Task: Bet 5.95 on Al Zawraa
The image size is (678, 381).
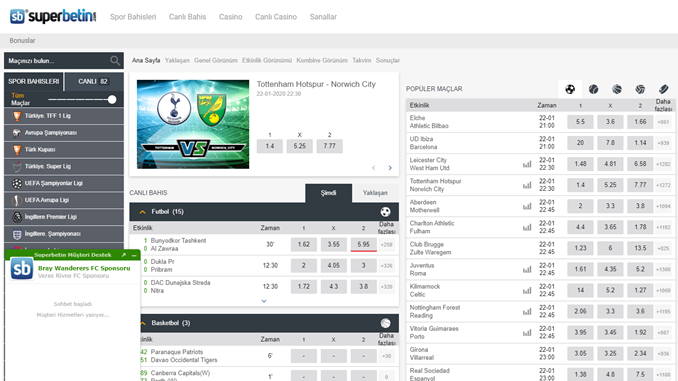Action: (x=363, y=244)
